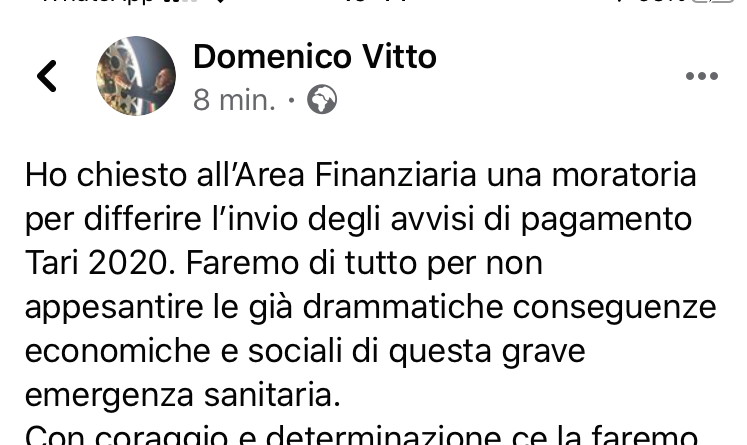Tap the word "pagamento" in the post
The height and width of the screenshot is (445, 747).
(606, 221)
